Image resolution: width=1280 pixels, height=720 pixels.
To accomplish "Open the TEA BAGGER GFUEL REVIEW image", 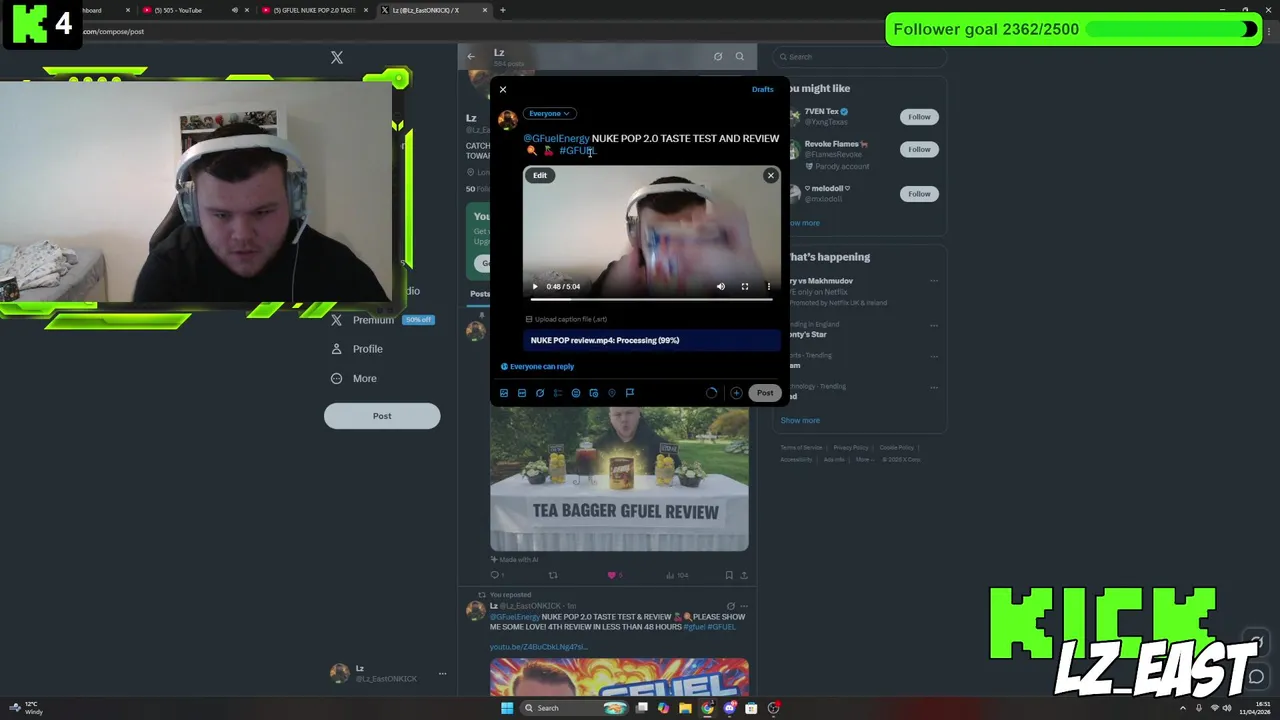I will pyautogui.click(x=619, y=480).
